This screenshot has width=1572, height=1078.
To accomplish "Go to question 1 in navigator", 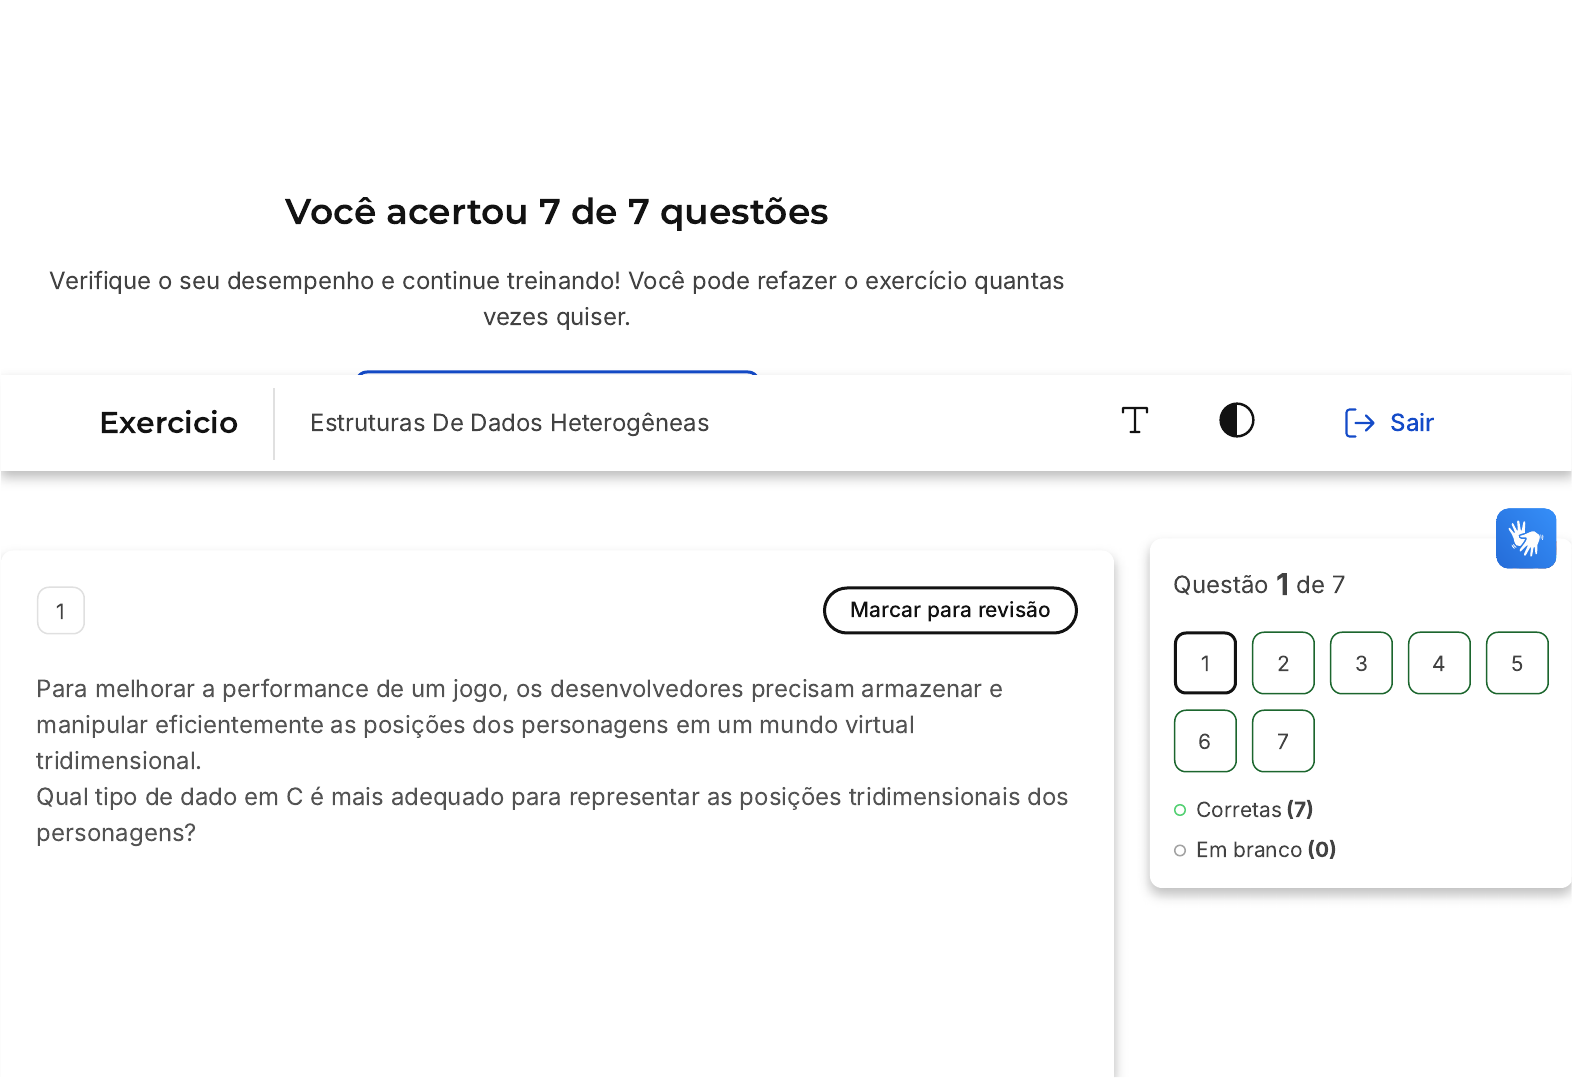I will pyautogui.click(x=1205, y=663).
